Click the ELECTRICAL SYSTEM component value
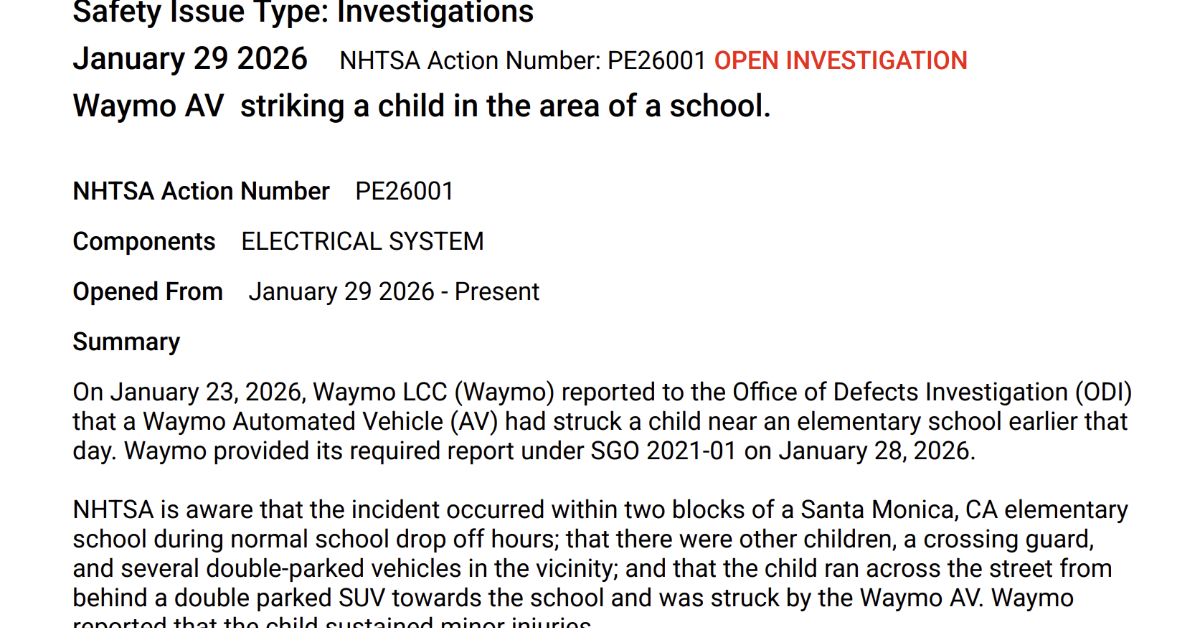1200x628 pixels. pos(362,241)
